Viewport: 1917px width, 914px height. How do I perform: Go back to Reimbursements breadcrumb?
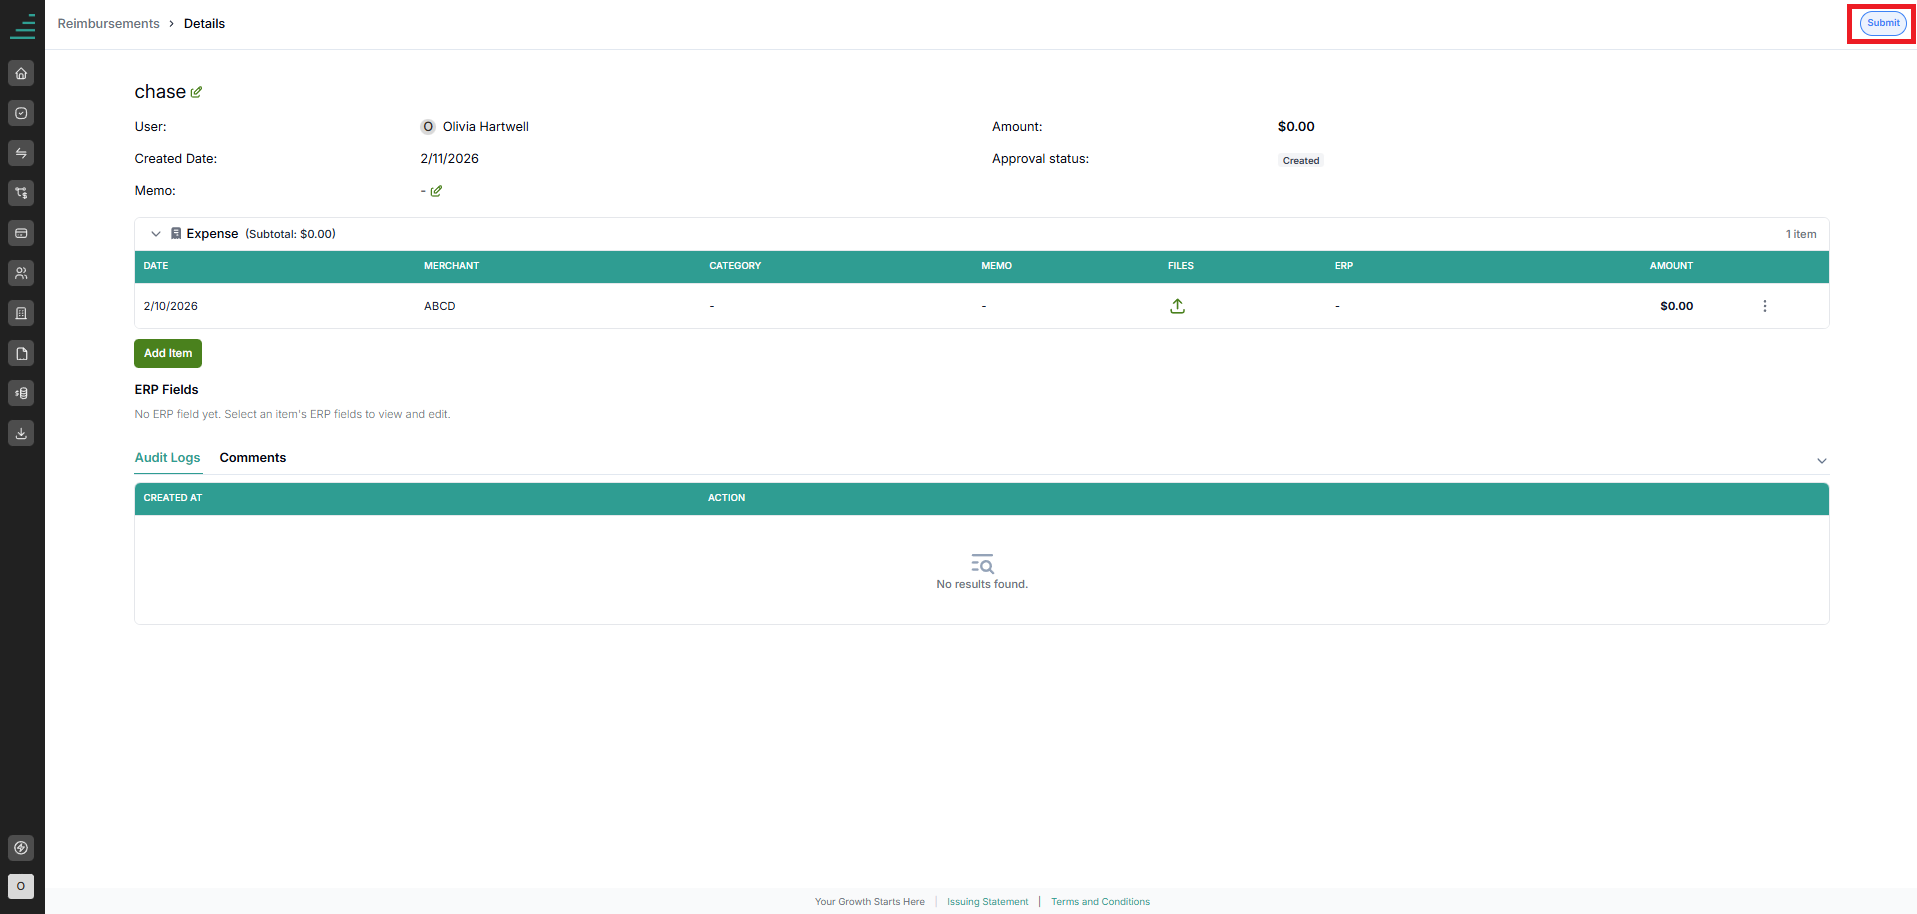[108, 24]
